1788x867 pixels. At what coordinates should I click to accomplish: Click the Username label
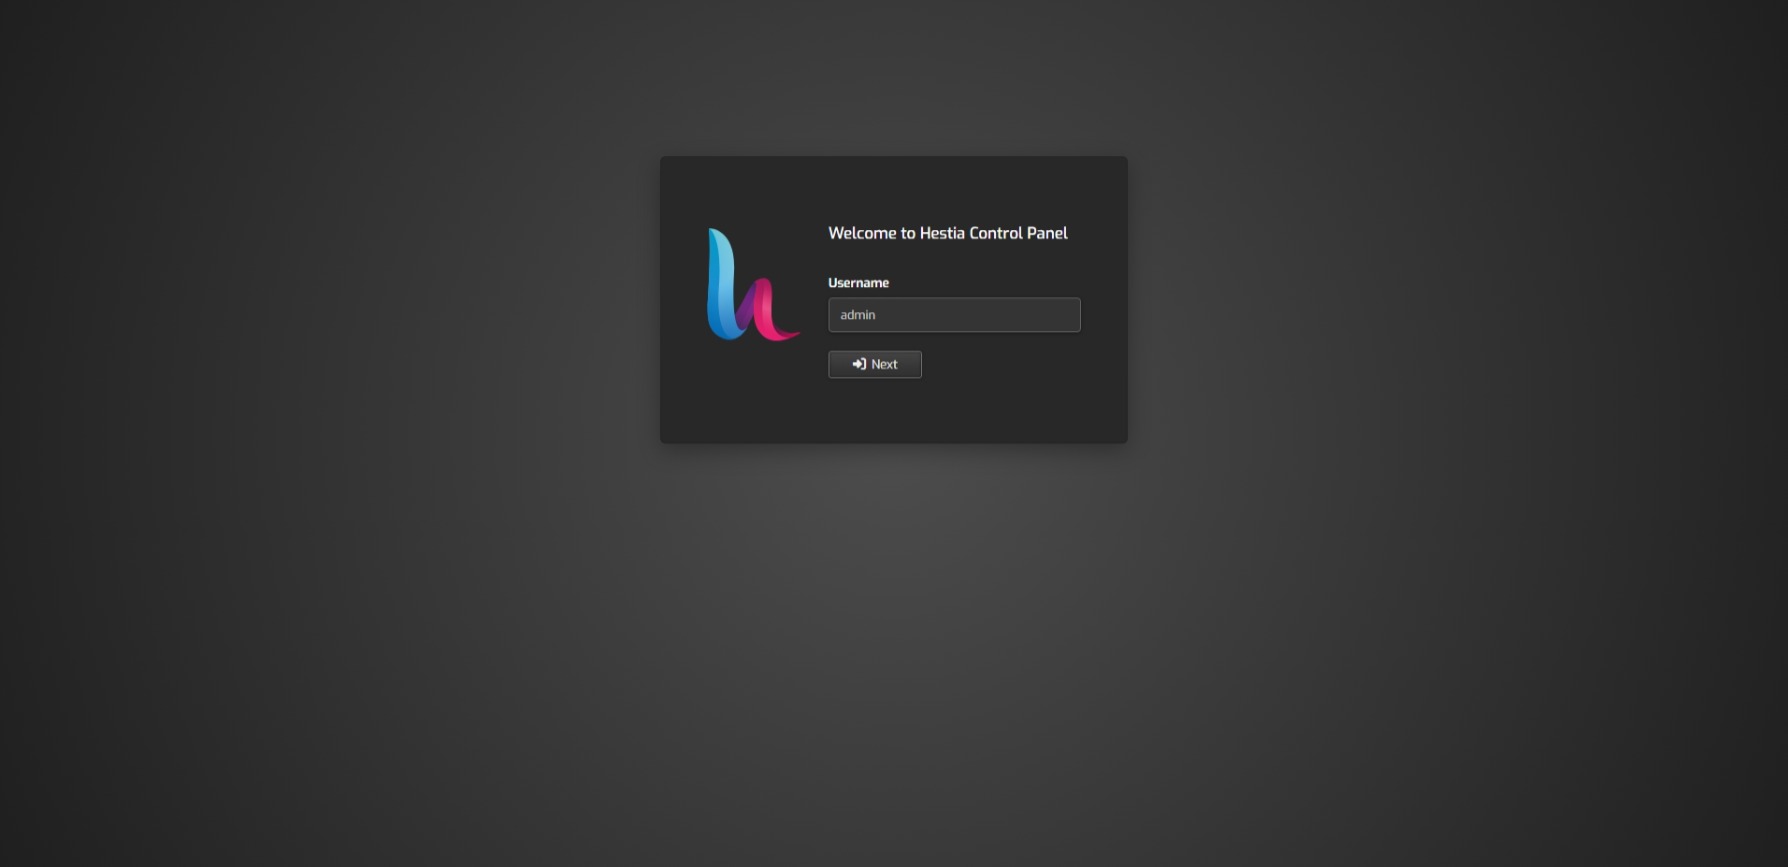(858, 283)
